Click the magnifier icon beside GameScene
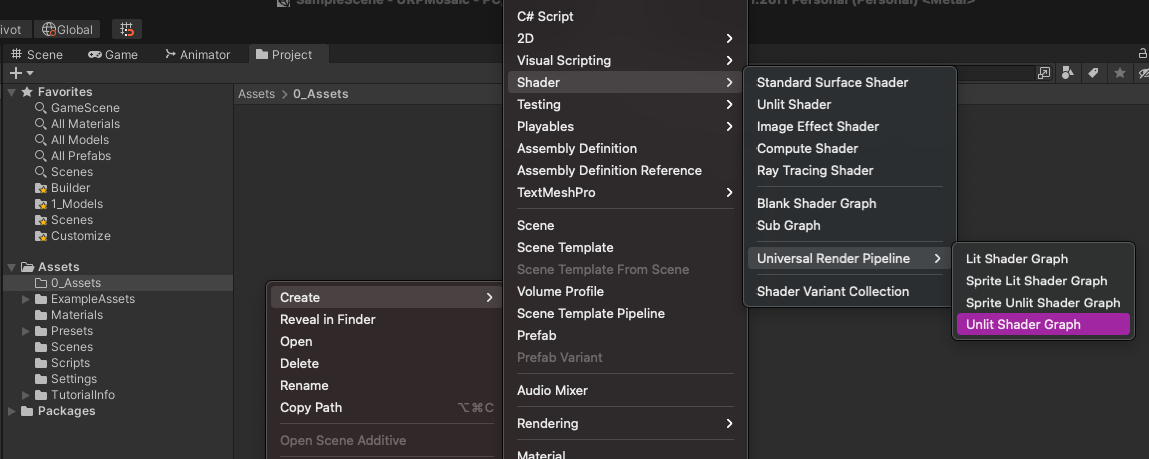1149x459 pixels. (41, 108)
